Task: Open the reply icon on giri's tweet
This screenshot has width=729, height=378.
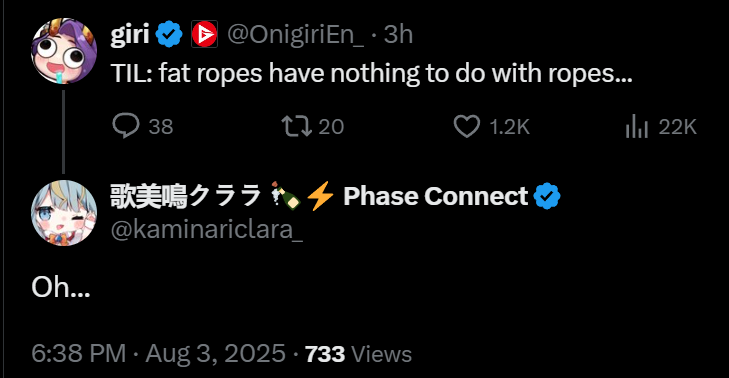Action: click(126, 126)
